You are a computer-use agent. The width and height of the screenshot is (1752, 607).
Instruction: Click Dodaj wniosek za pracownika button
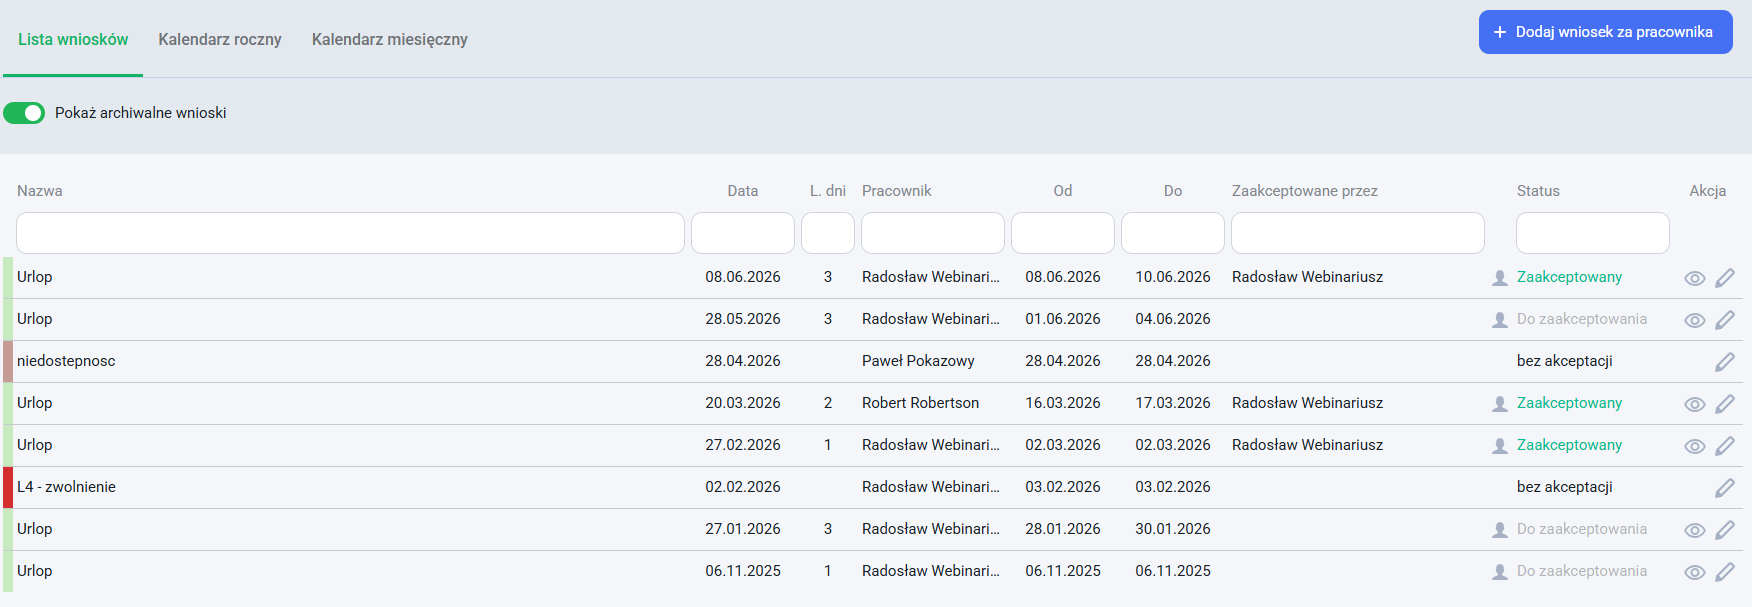click(x=1606, y=32)
